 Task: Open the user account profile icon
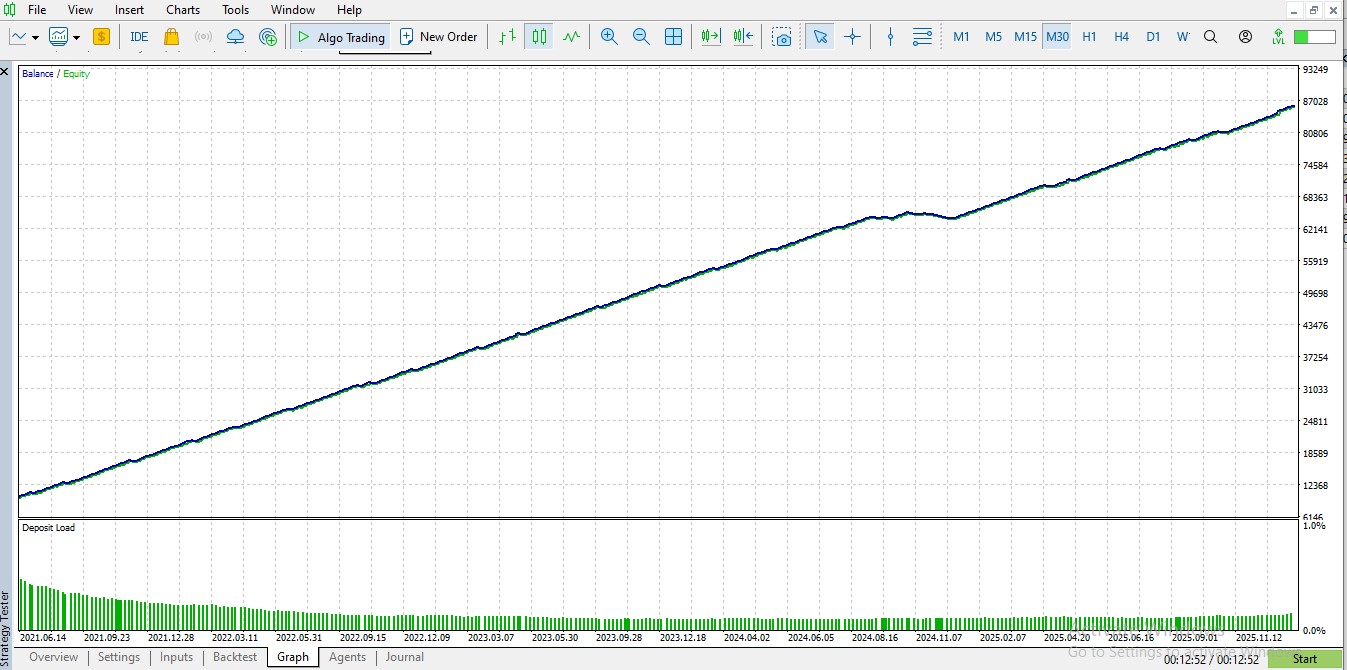(1245, 37)
